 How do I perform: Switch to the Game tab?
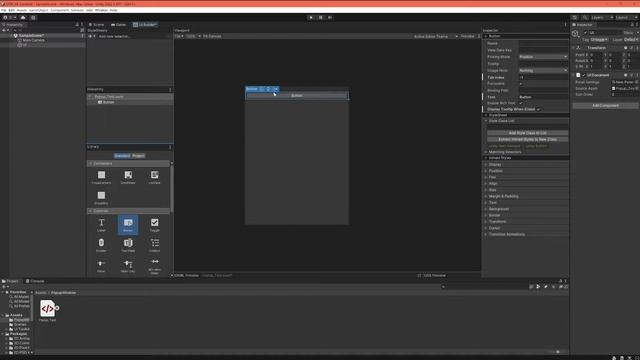pos(119,25)
